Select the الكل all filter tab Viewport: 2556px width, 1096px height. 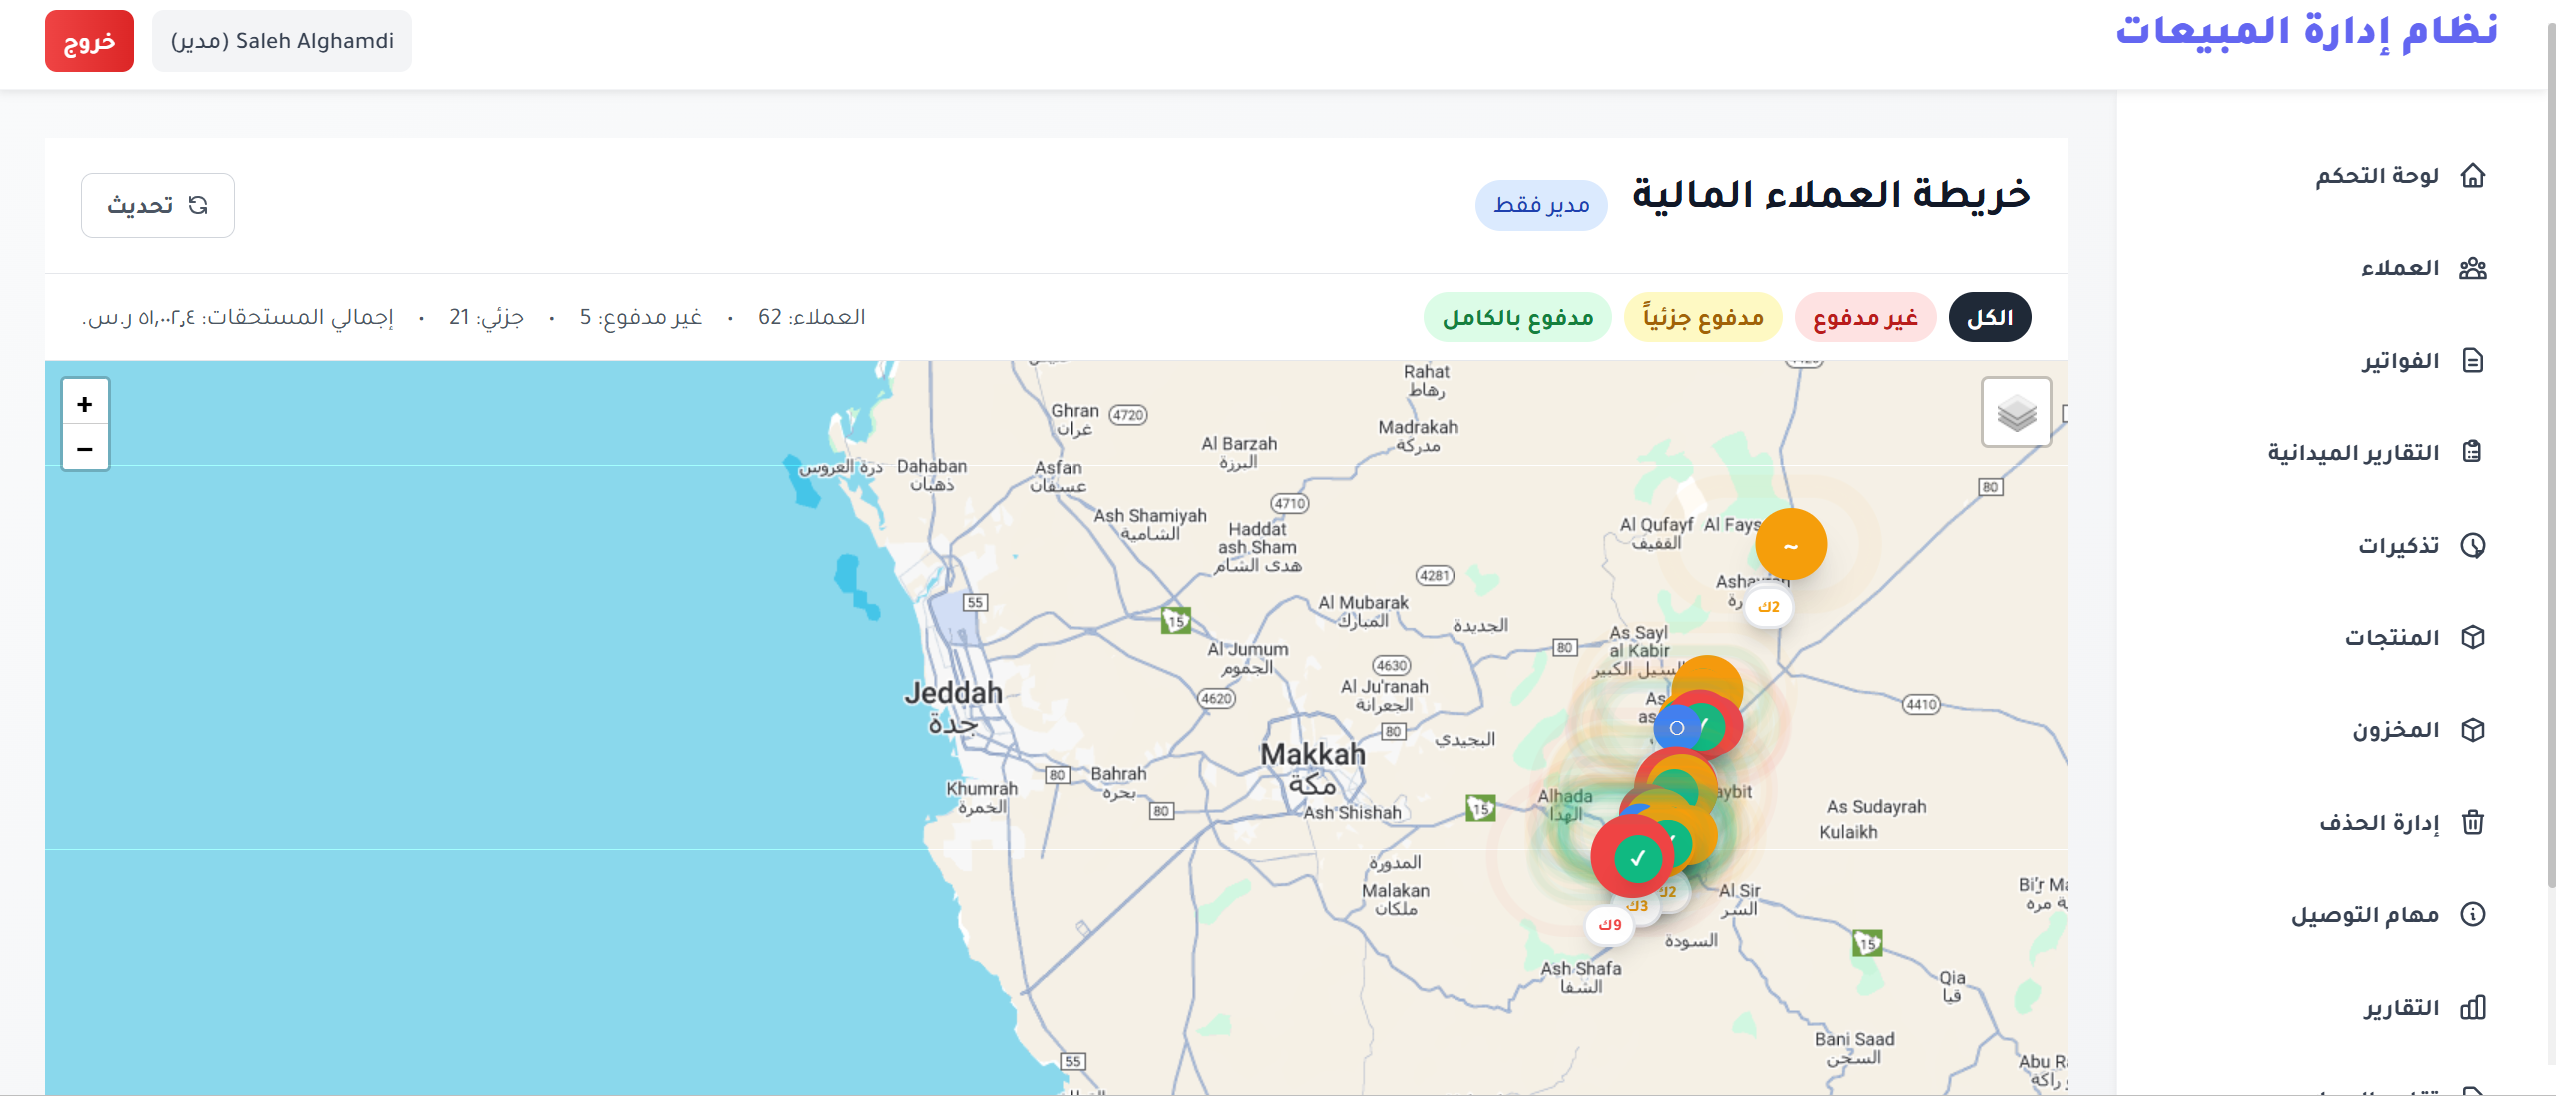click(1990, 316)
